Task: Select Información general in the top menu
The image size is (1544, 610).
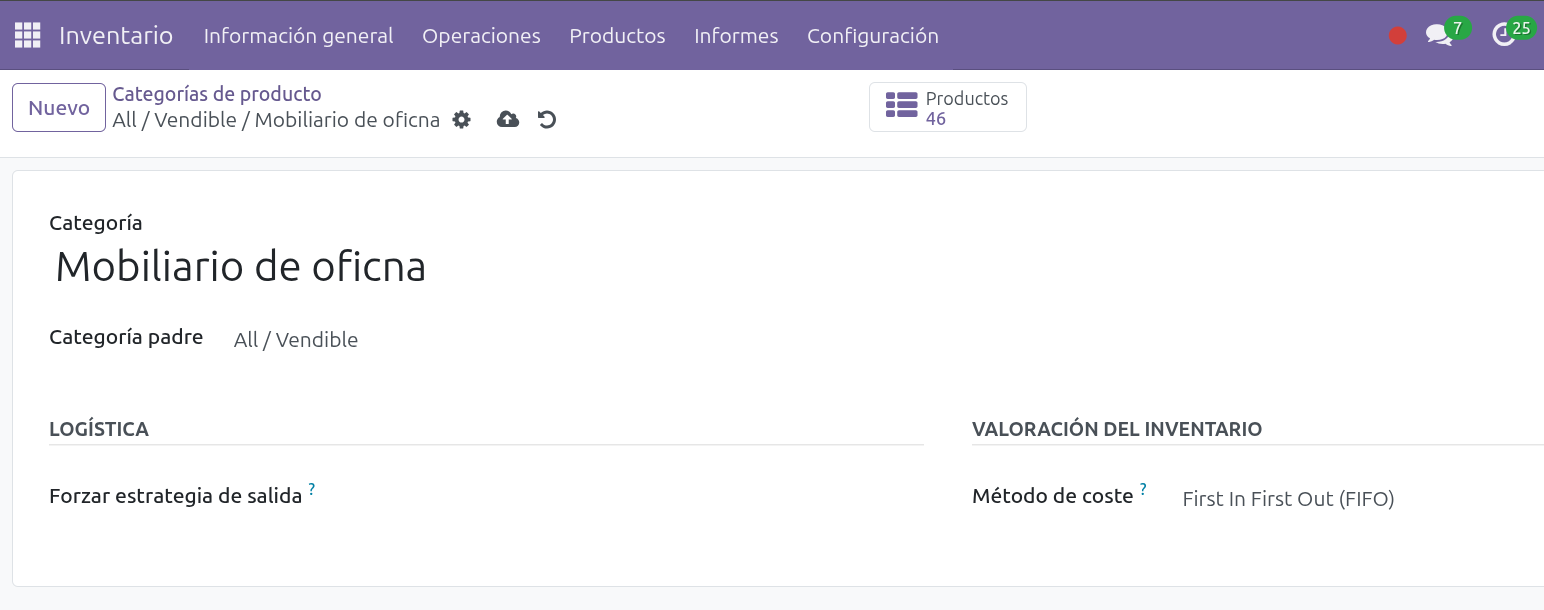Action: 298,36
